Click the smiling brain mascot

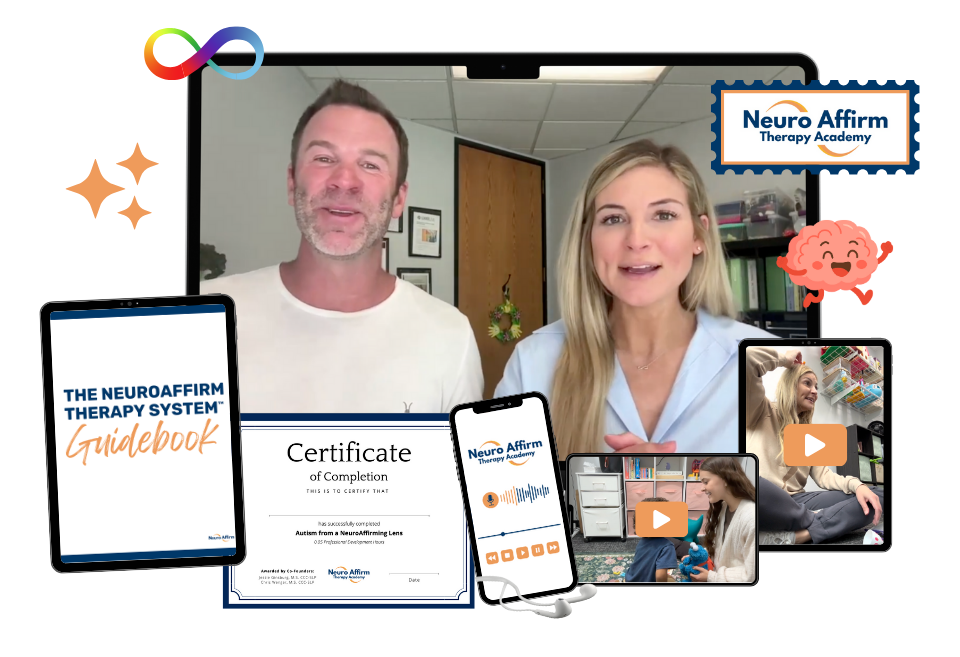tap(834, 262)
